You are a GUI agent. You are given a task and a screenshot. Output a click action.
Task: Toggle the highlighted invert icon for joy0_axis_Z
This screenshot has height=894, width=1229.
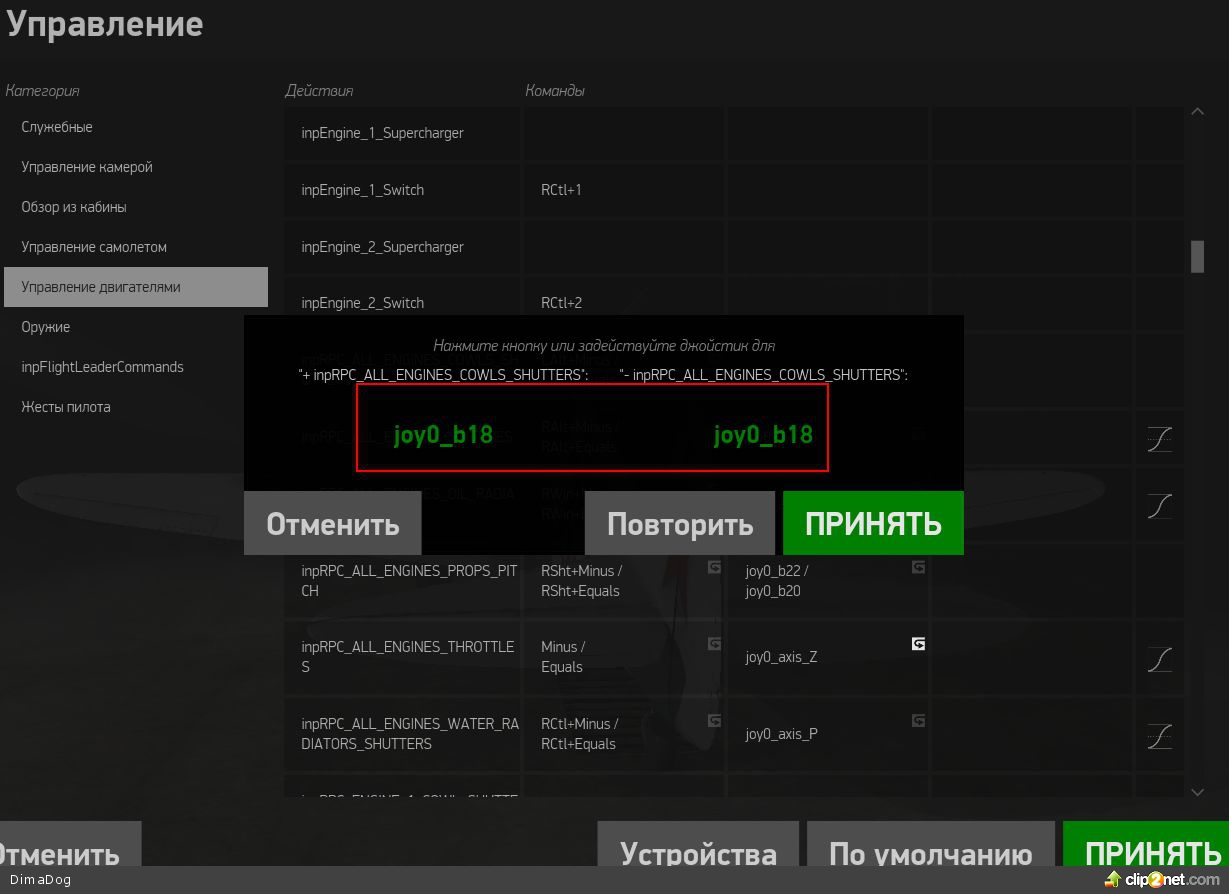[918, 644]
